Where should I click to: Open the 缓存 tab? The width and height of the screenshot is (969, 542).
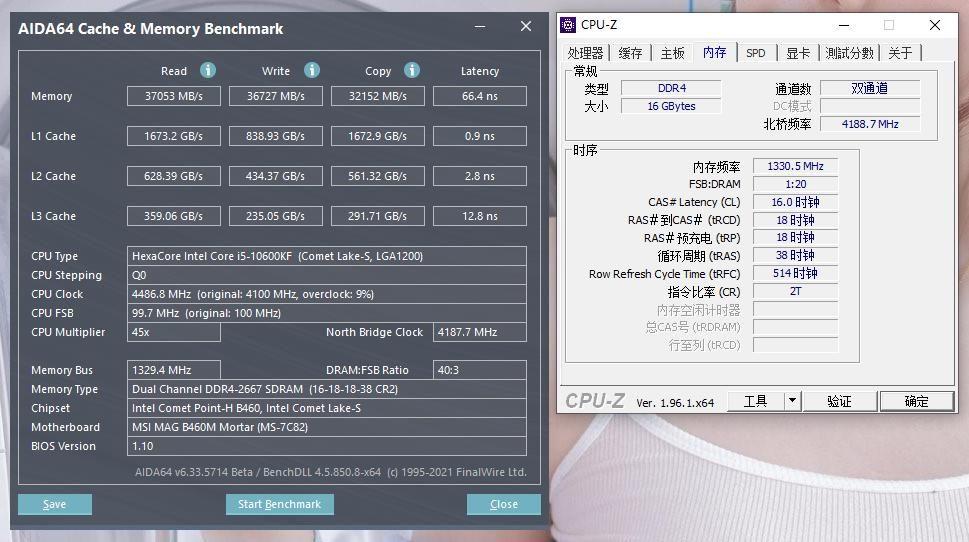[631, 53]
